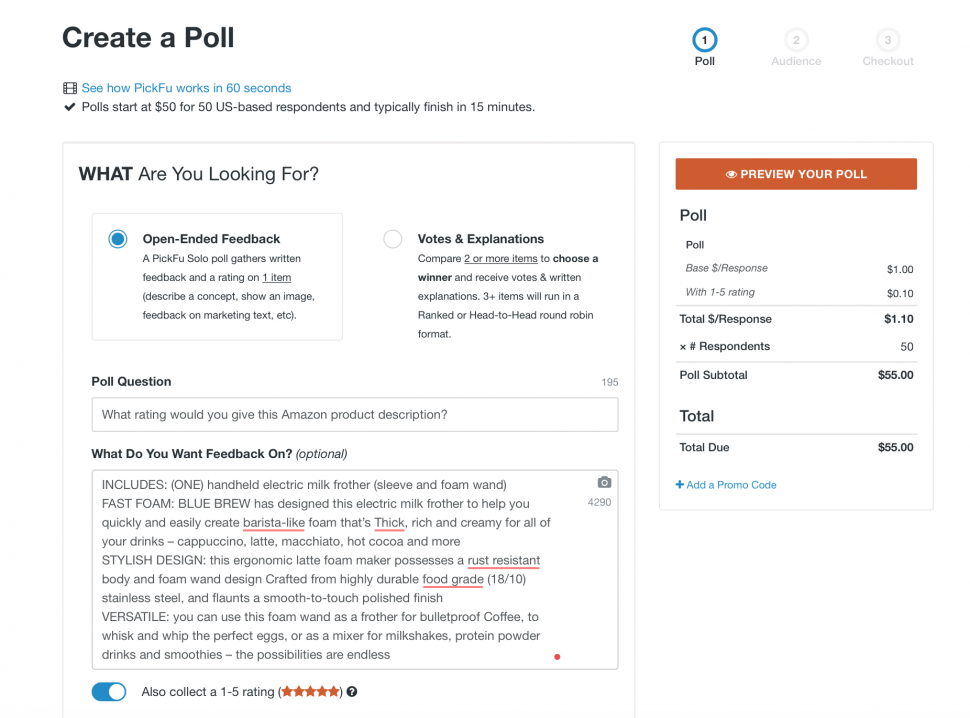Viewport: 970px width, 718px height.
Task: Click the Checkout step in the progress bar
Action: [x=887, y=47]
